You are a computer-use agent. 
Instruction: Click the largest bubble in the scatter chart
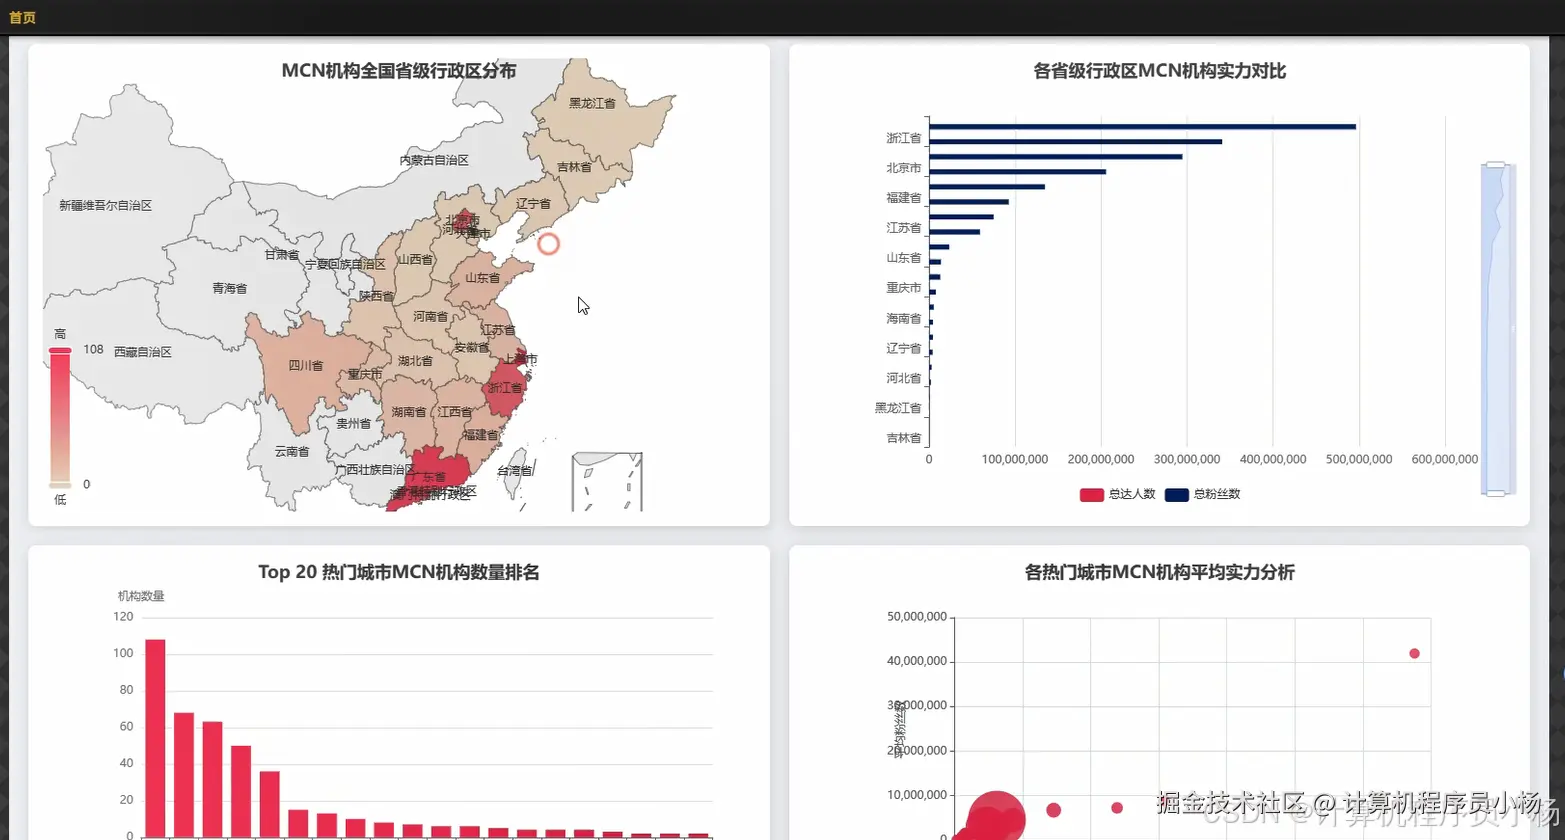click(996, 817)
